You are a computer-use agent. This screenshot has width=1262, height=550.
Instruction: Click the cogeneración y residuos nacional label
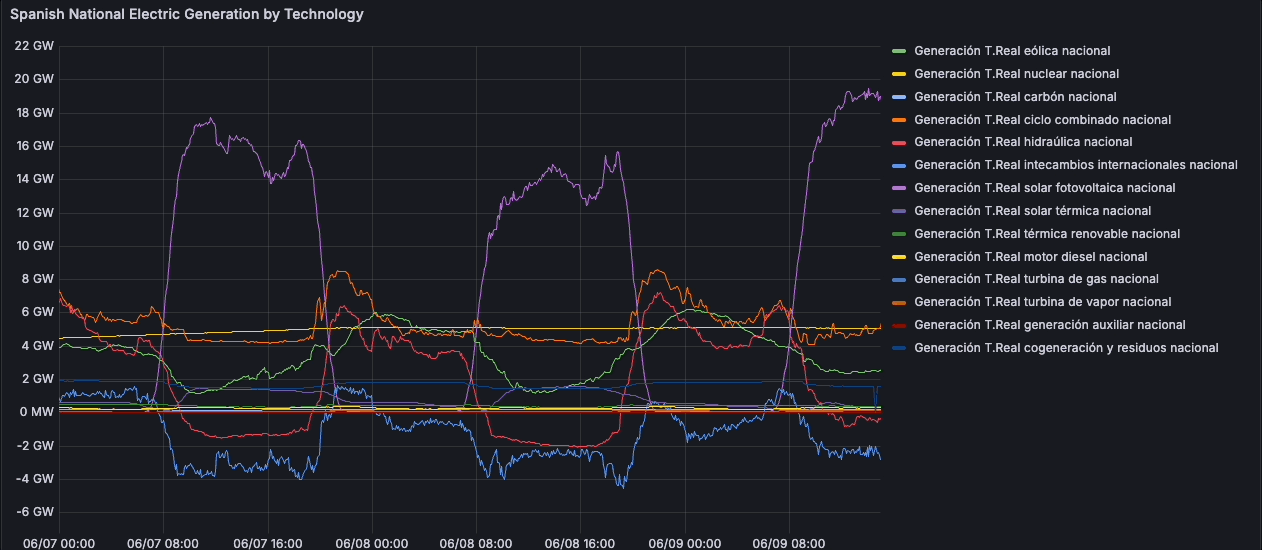[x=1066, y=348]
